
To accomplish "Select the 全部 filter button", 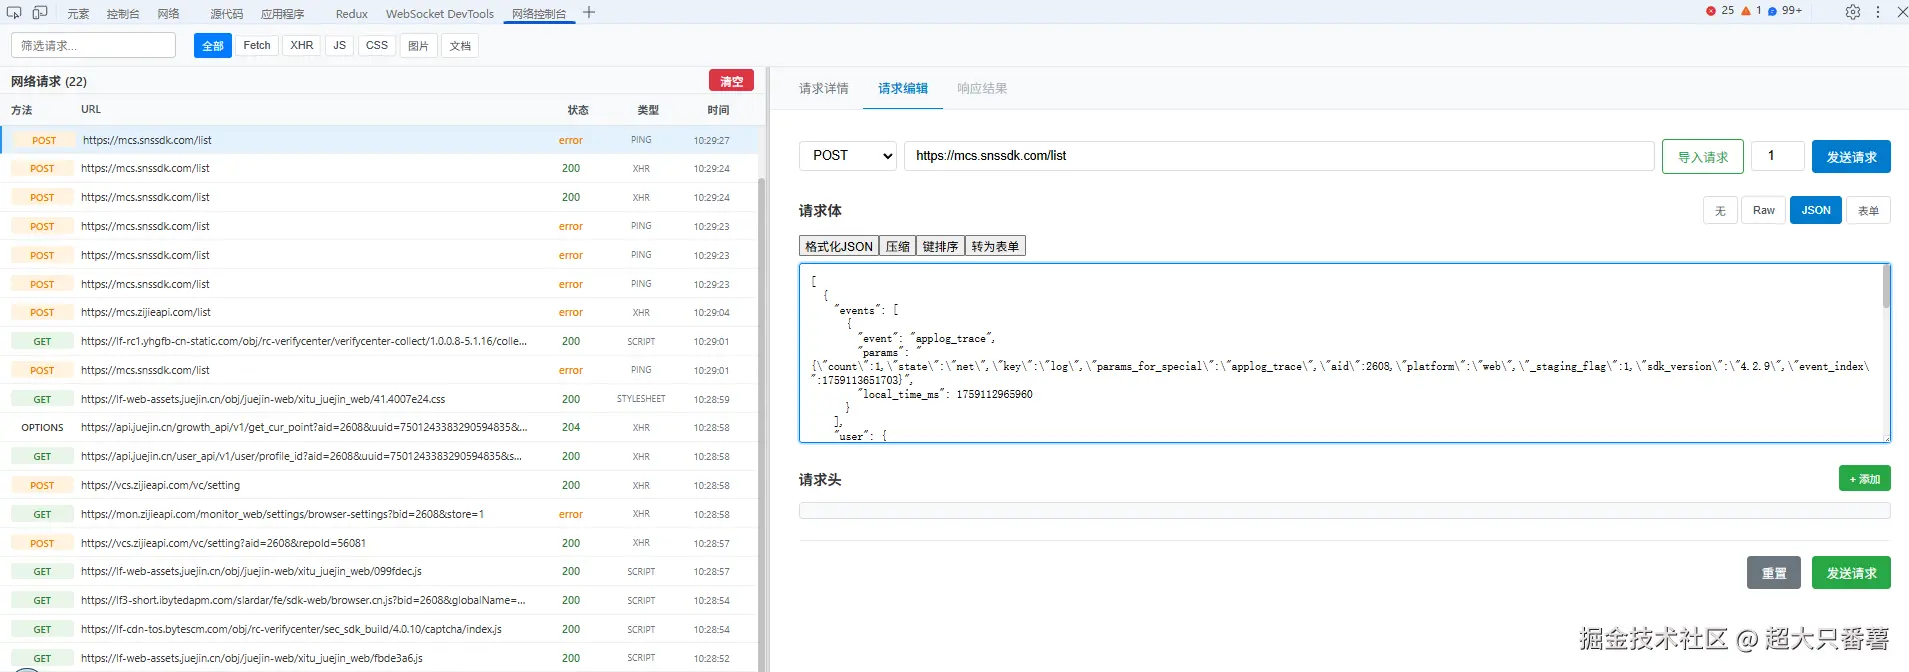I will coord(213,45).
